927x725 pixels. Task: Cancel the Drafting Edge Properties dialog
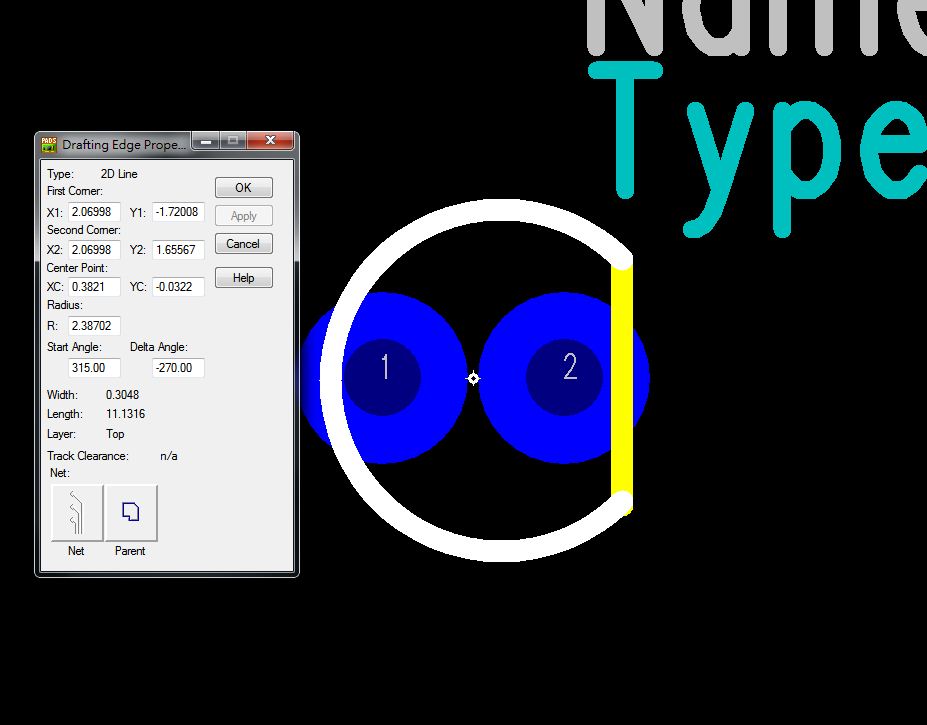(244, 244)
